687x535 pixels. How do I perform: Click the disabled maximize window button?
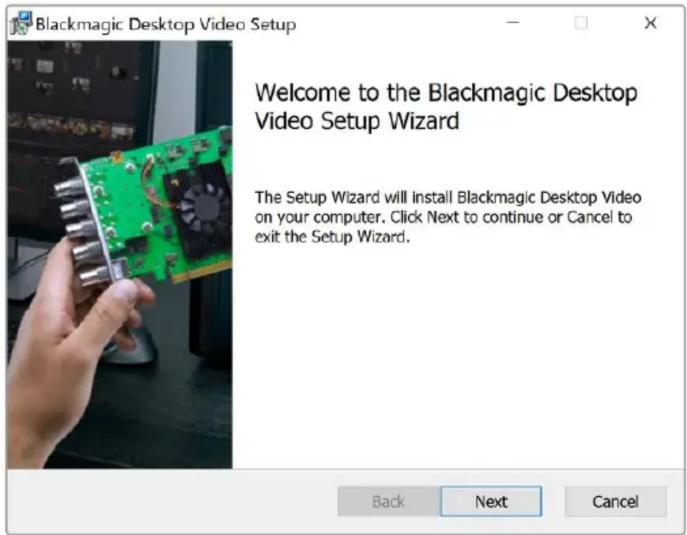tap(581, 23)
